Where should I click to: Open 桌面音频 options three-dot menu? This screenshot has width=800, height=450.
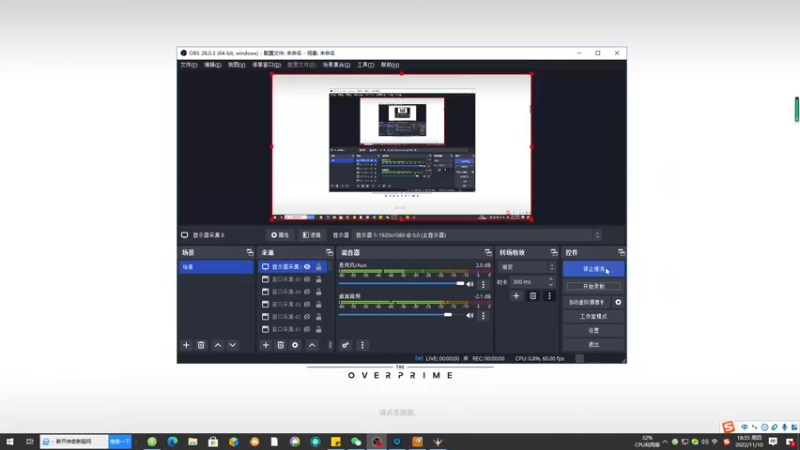coord(483,316)
